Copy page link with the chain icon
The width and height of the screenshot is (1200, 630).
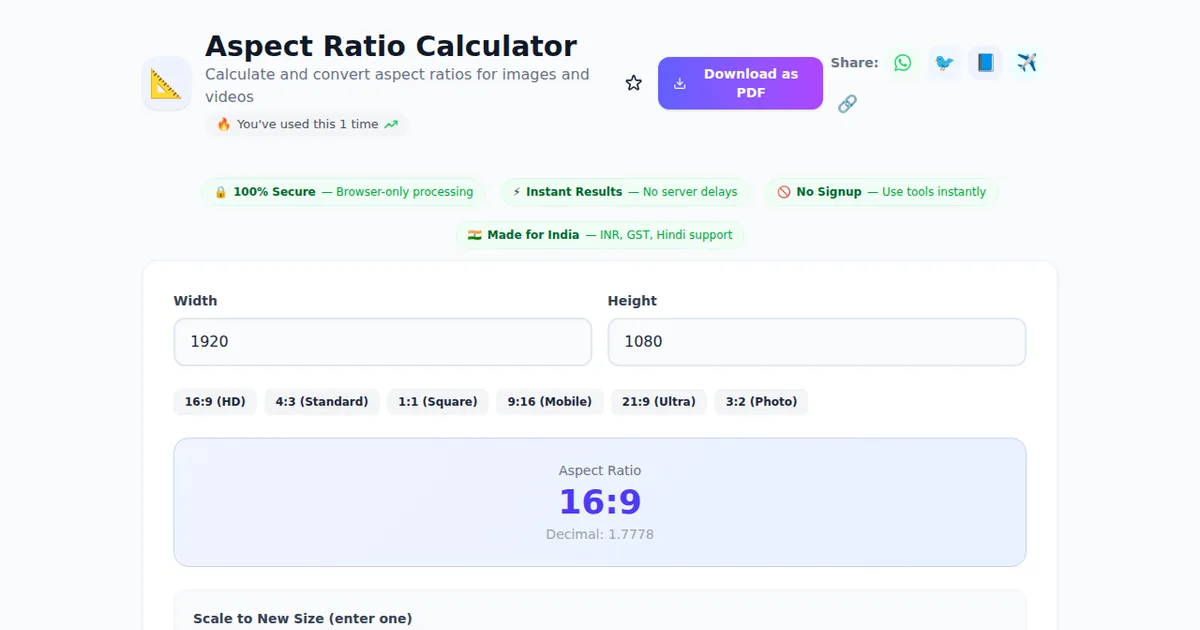click(847, 104)
